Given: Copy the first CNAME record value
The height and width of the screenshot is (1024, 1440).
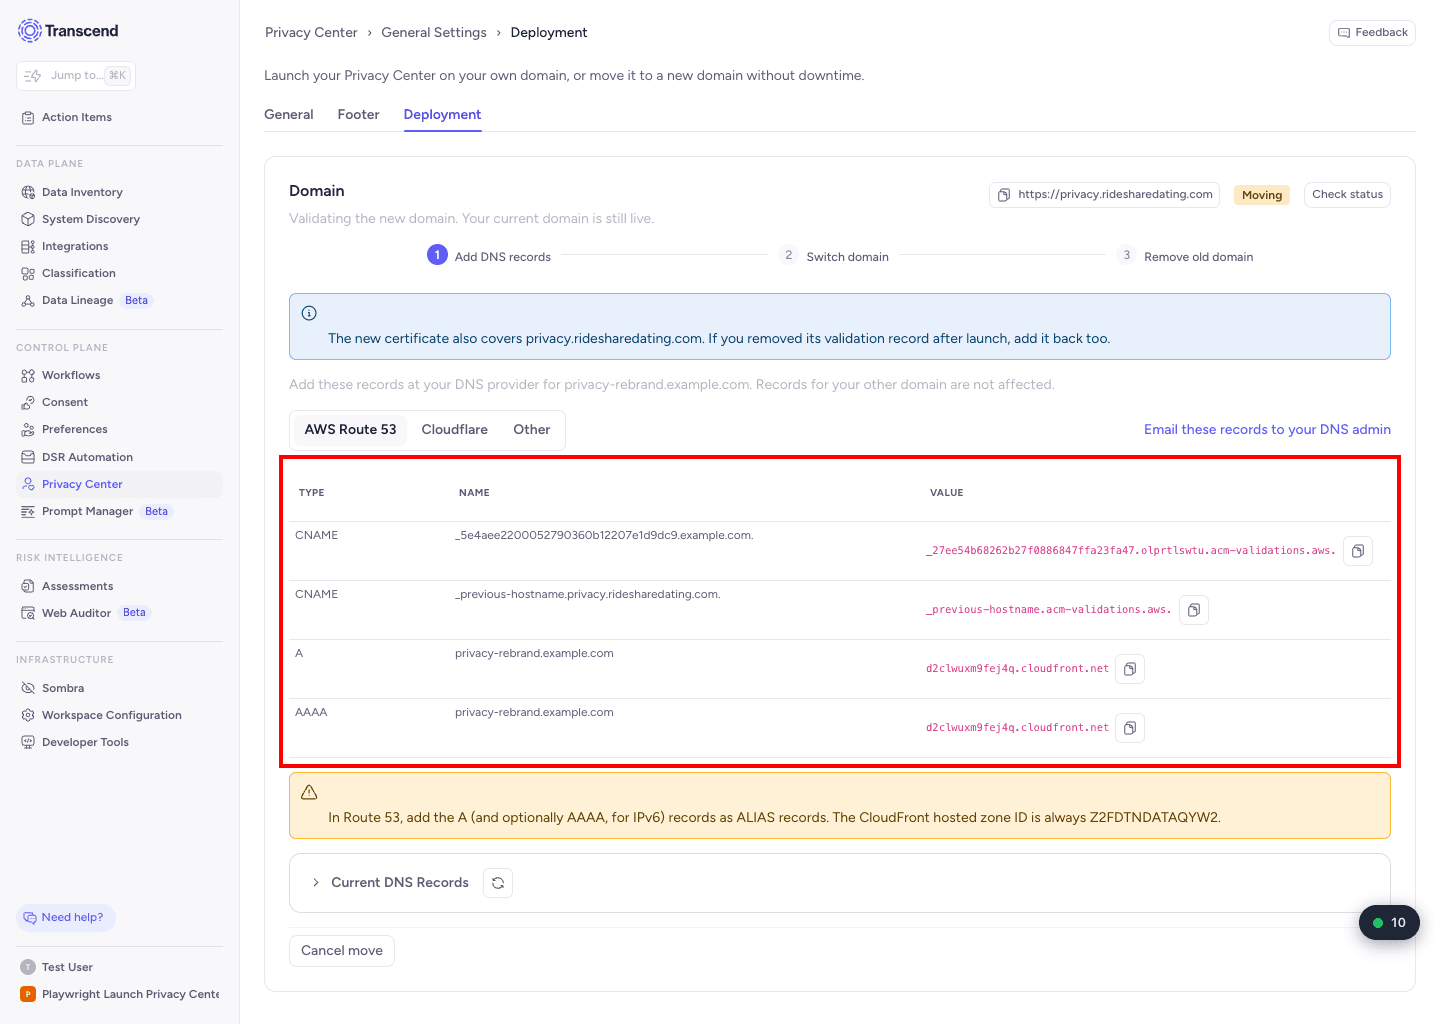Looking at the screenshot, I should [x=1357, y=551].
